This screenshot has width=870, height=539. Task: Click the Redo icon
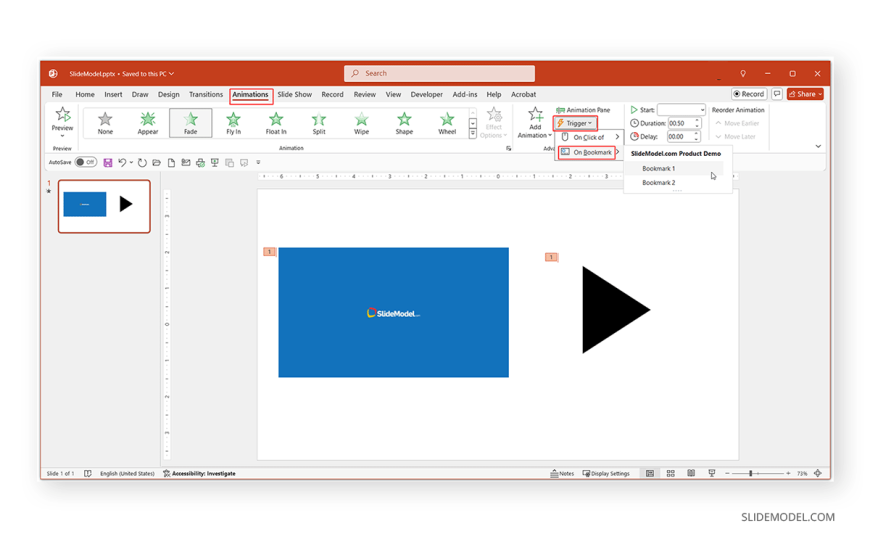click(x=142, y=163)
